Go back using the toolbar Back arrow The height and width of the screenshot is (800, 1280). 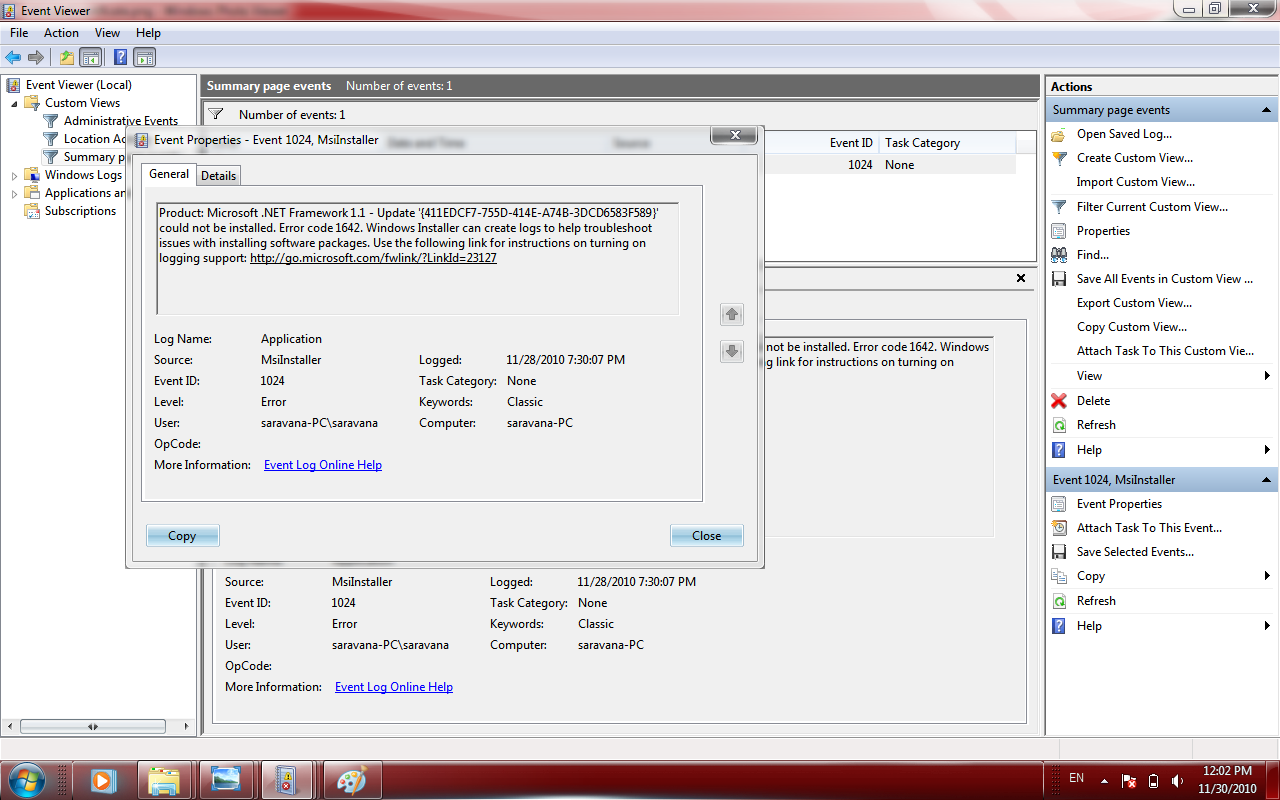13,58
